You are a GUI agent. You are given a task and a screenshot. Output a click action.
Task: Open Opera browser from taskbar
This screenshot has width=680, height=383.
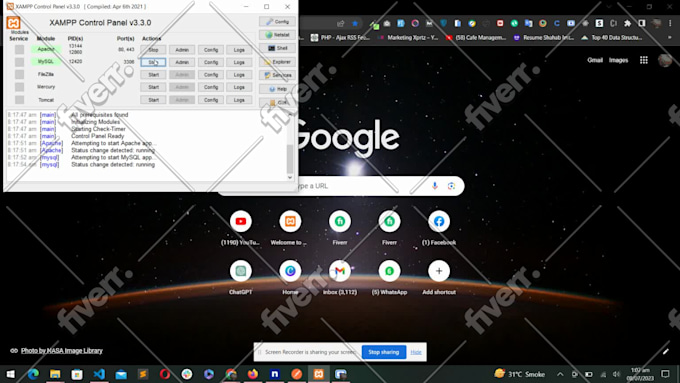click(x=165, y=374)
